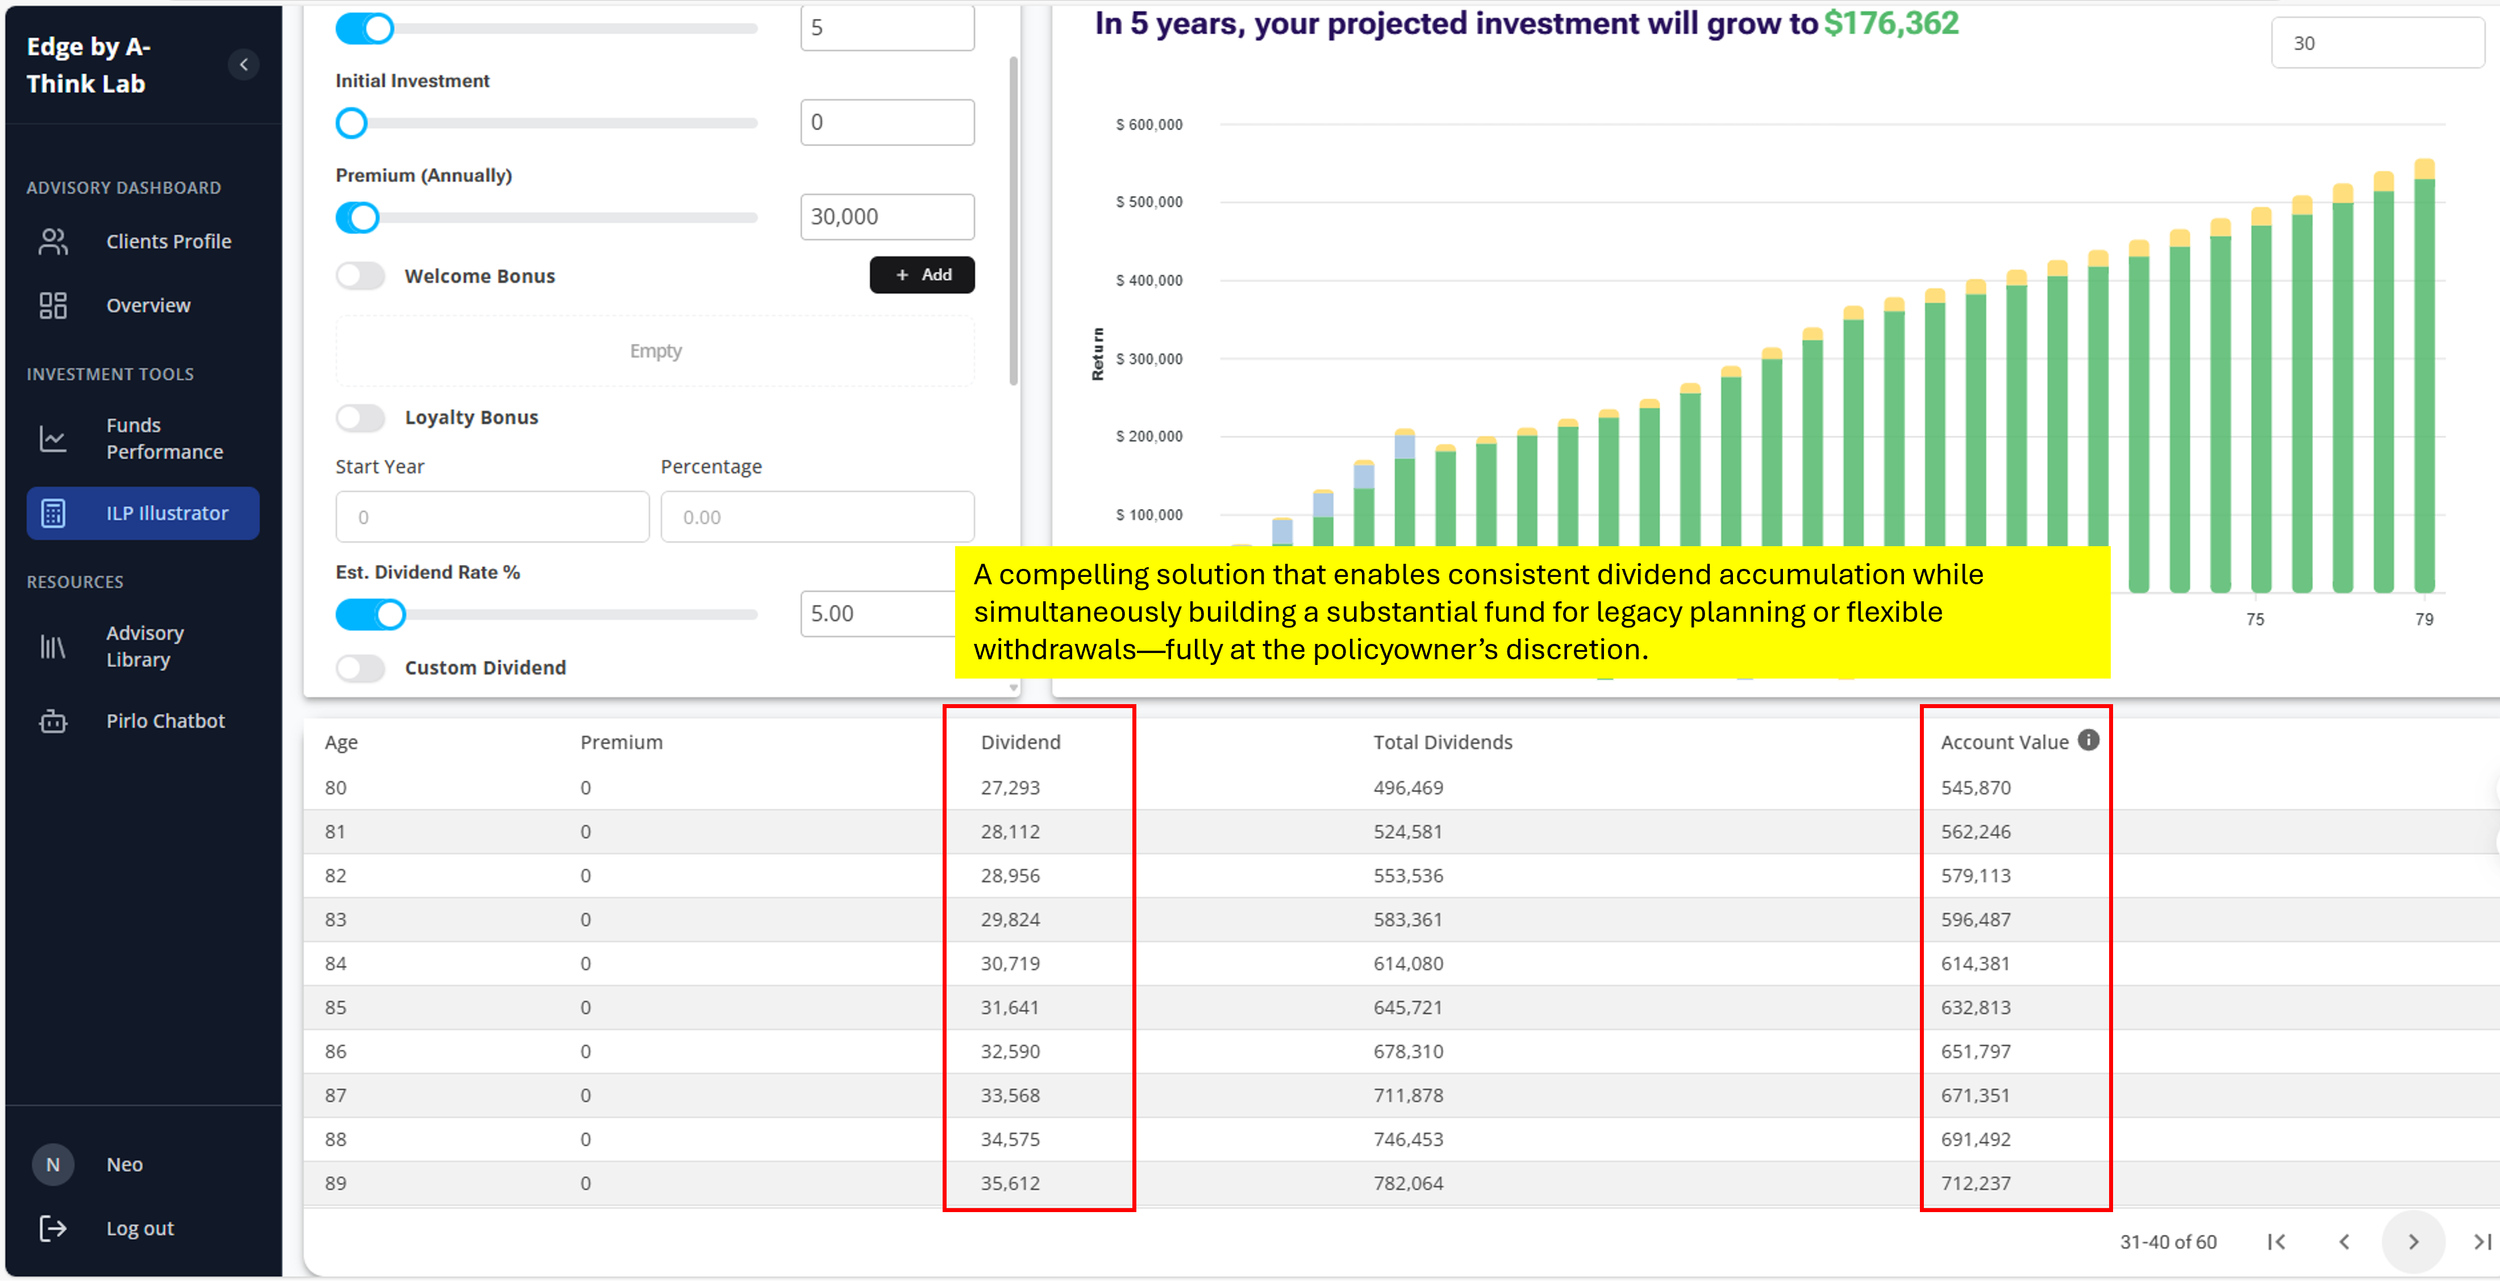Collapse the sidebar with chevron button
Viewport: 2500px width, 1281px height.
[243, 65]
